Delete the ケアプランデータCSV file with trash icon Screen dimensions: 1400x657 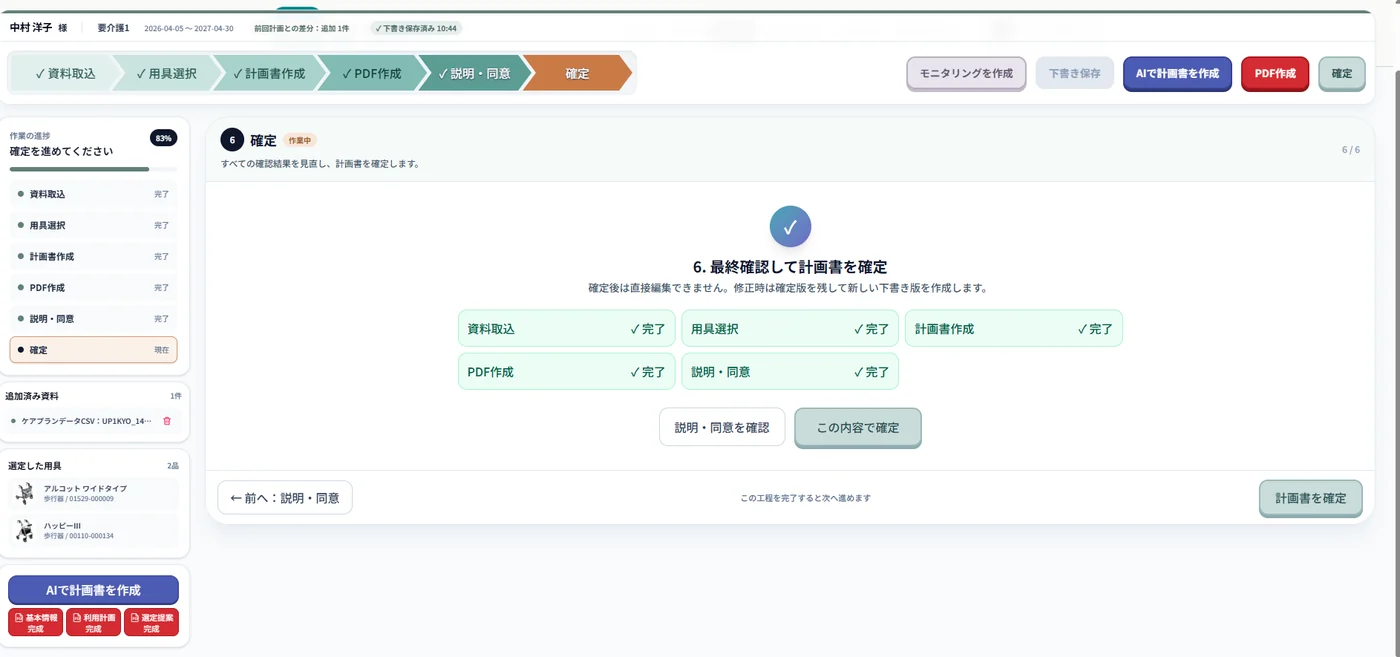(x=167, y=421)
